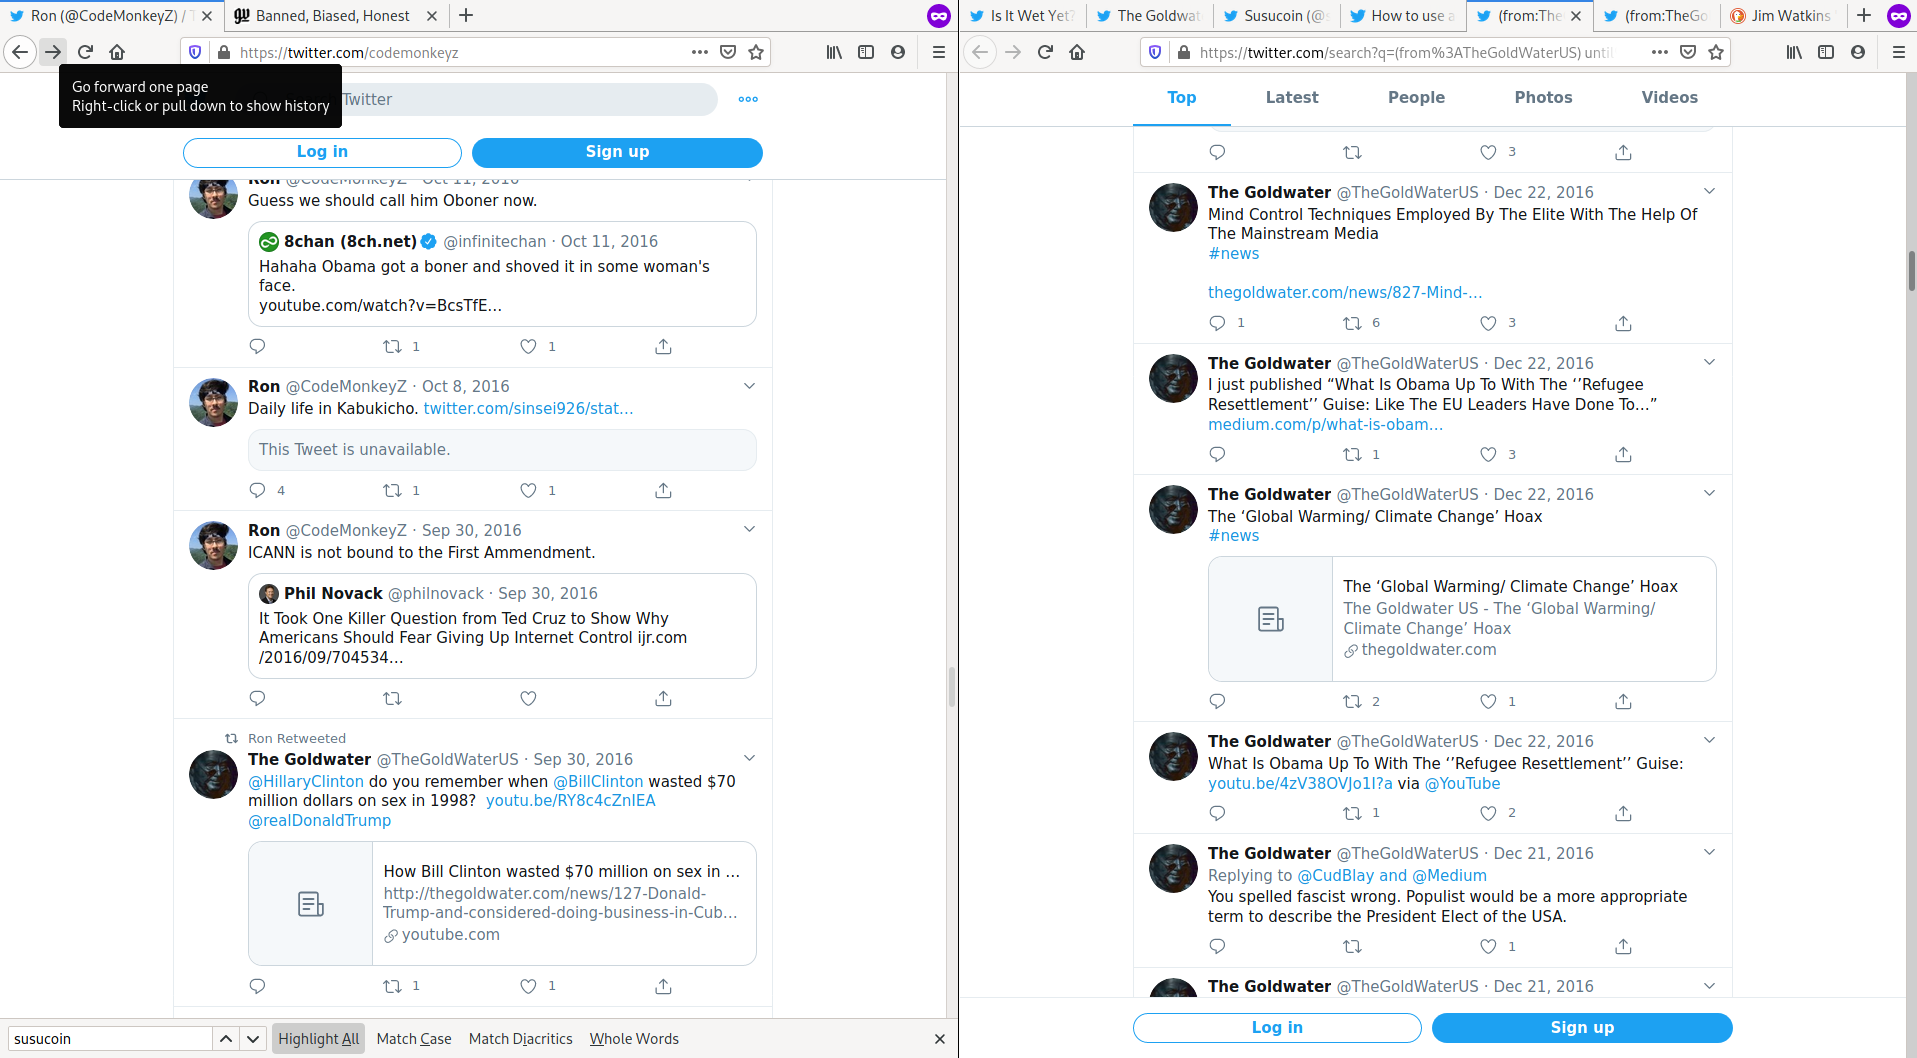The height and width of the screenshot is (1058, 1917).
Task: Switch to the Latest search tab
Action: click(1291, 97)
